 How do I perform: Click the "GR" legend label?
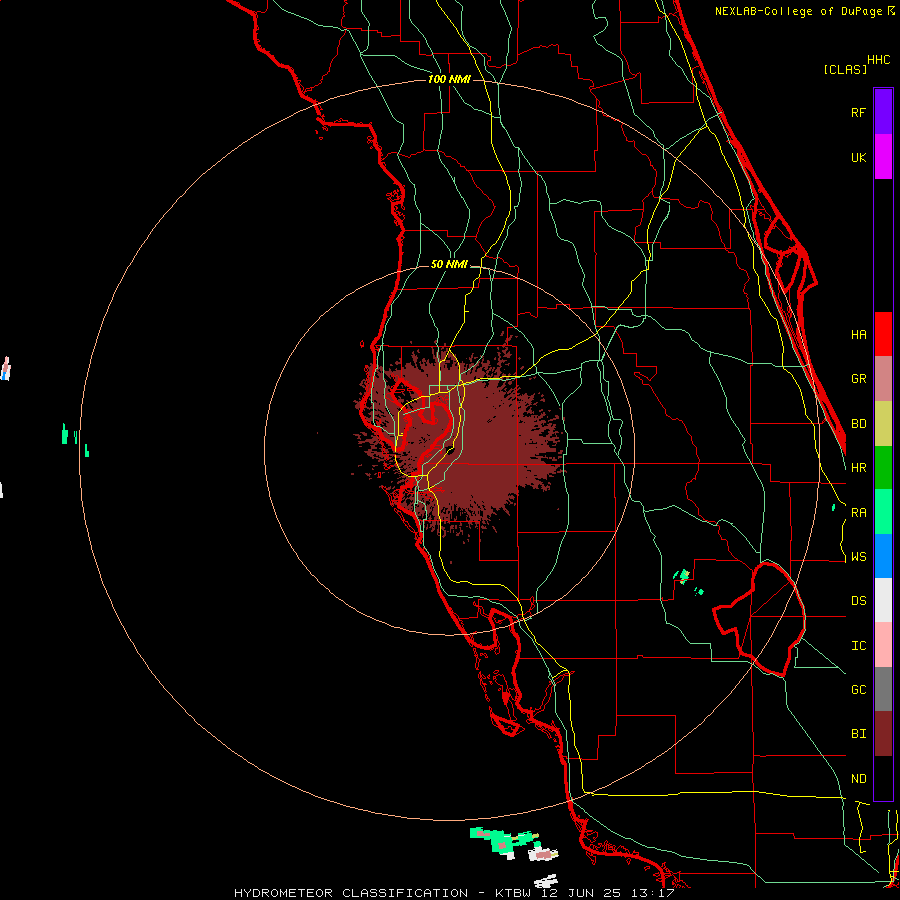pos(858,379)
